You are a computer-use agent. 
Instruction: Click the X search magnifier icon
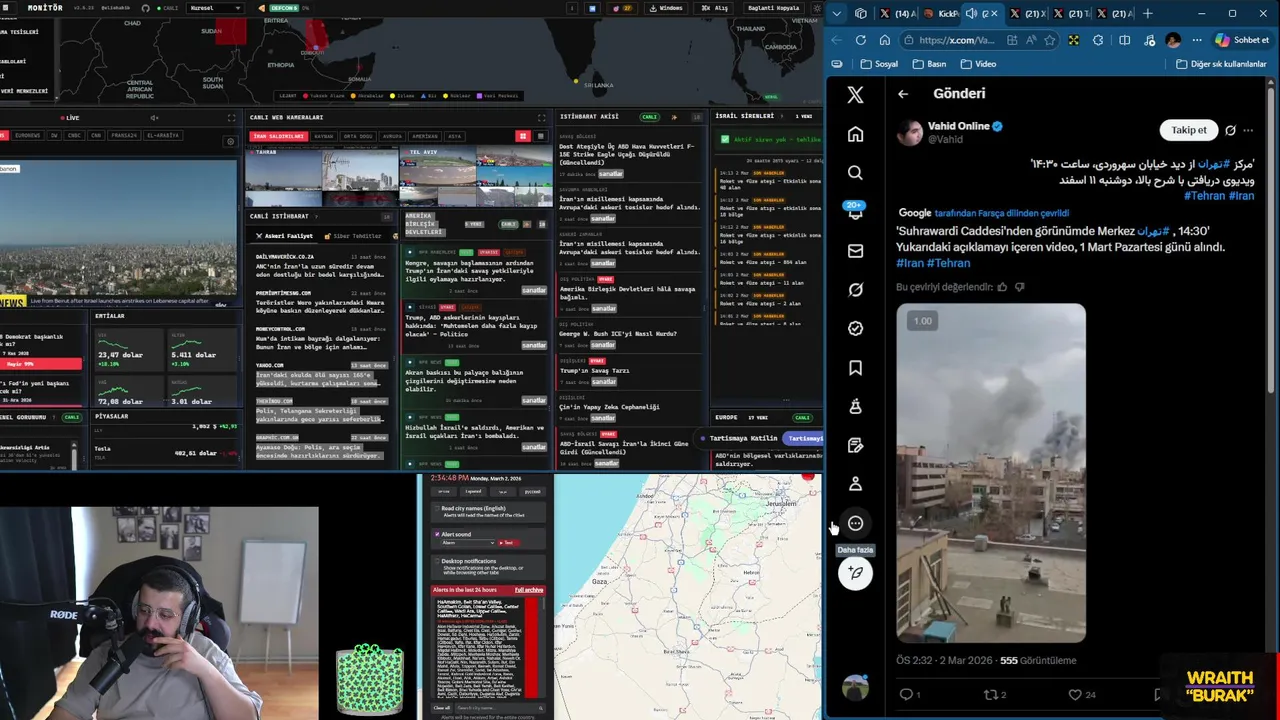(855, 173)
